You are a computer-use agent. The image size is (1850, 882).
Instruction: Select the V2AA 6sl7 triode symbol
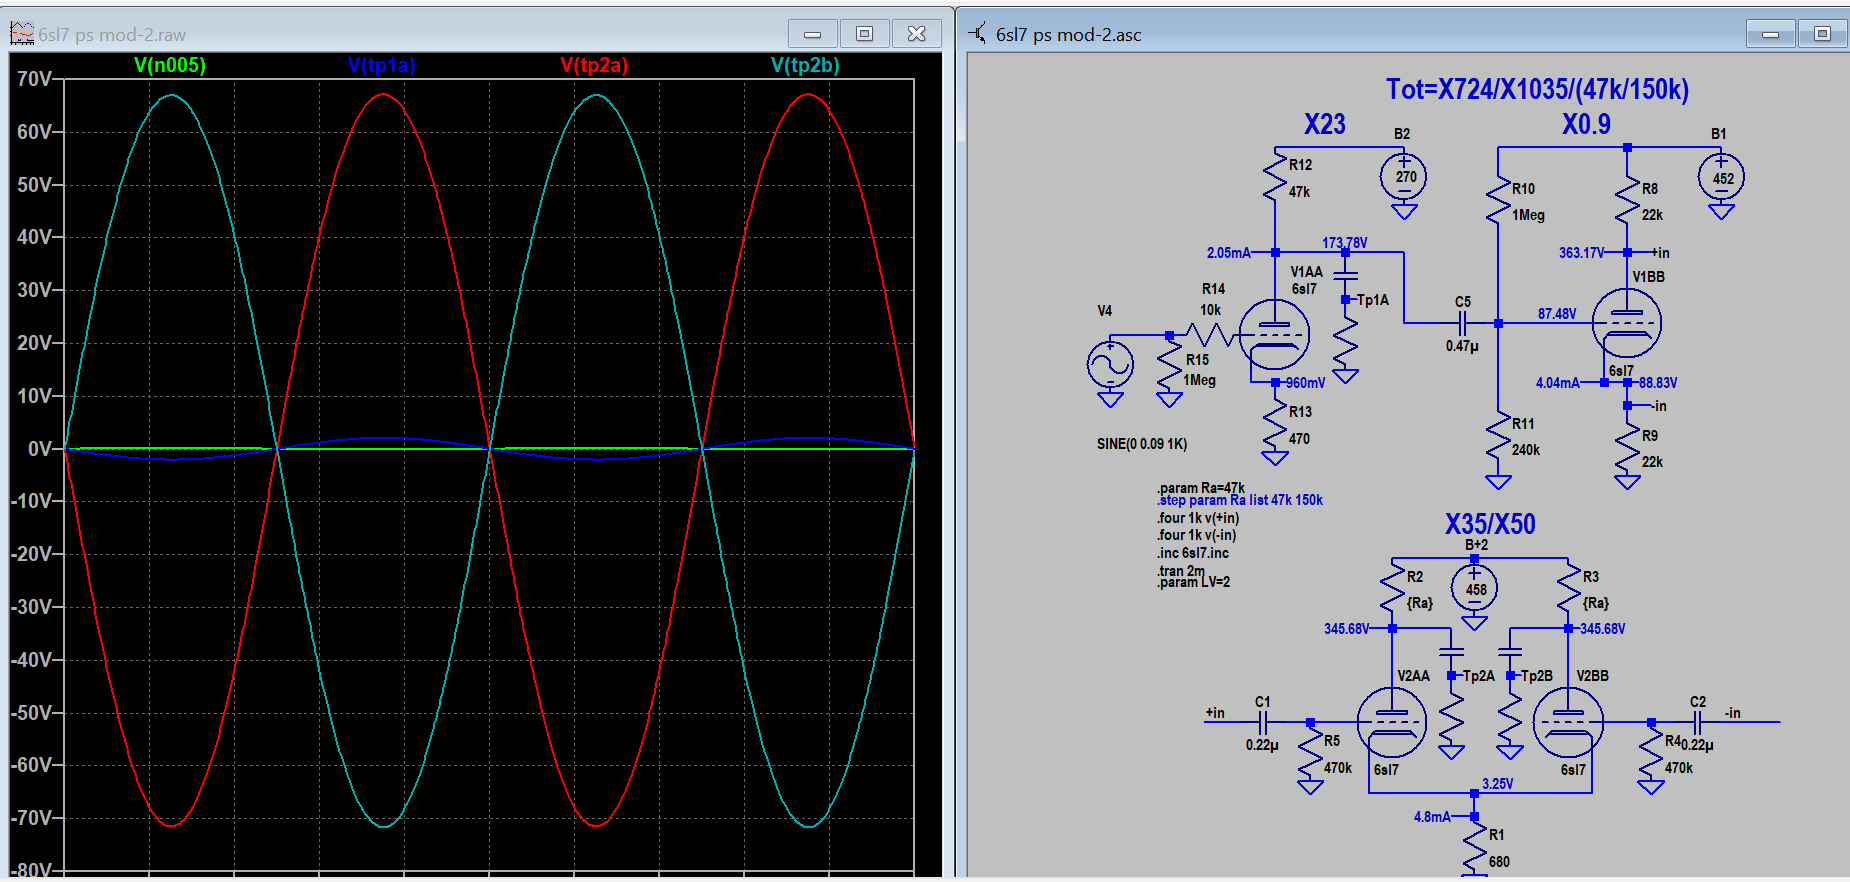(x=1392, y=722)
